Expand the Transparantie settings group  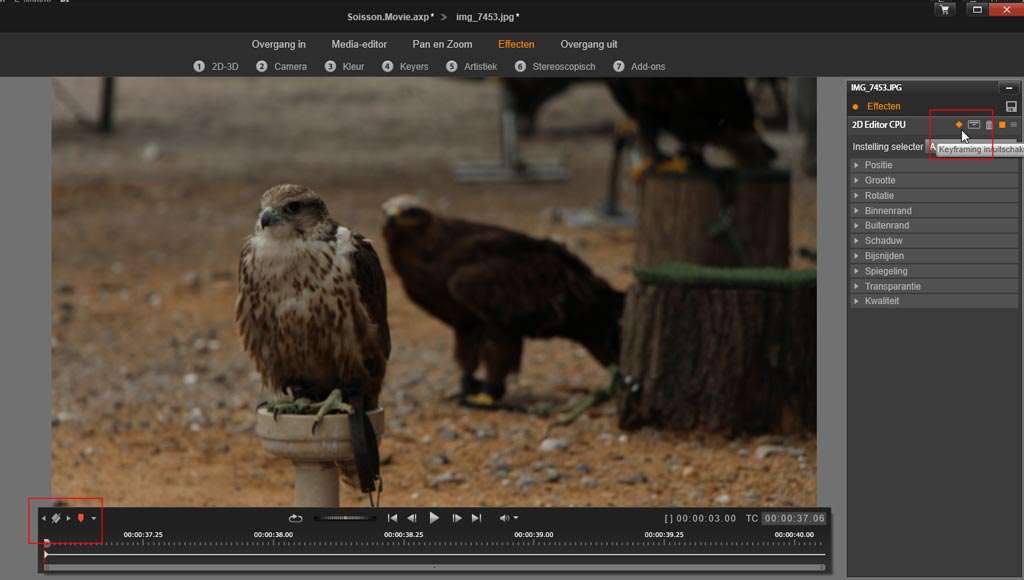click(x=892, y=286)
